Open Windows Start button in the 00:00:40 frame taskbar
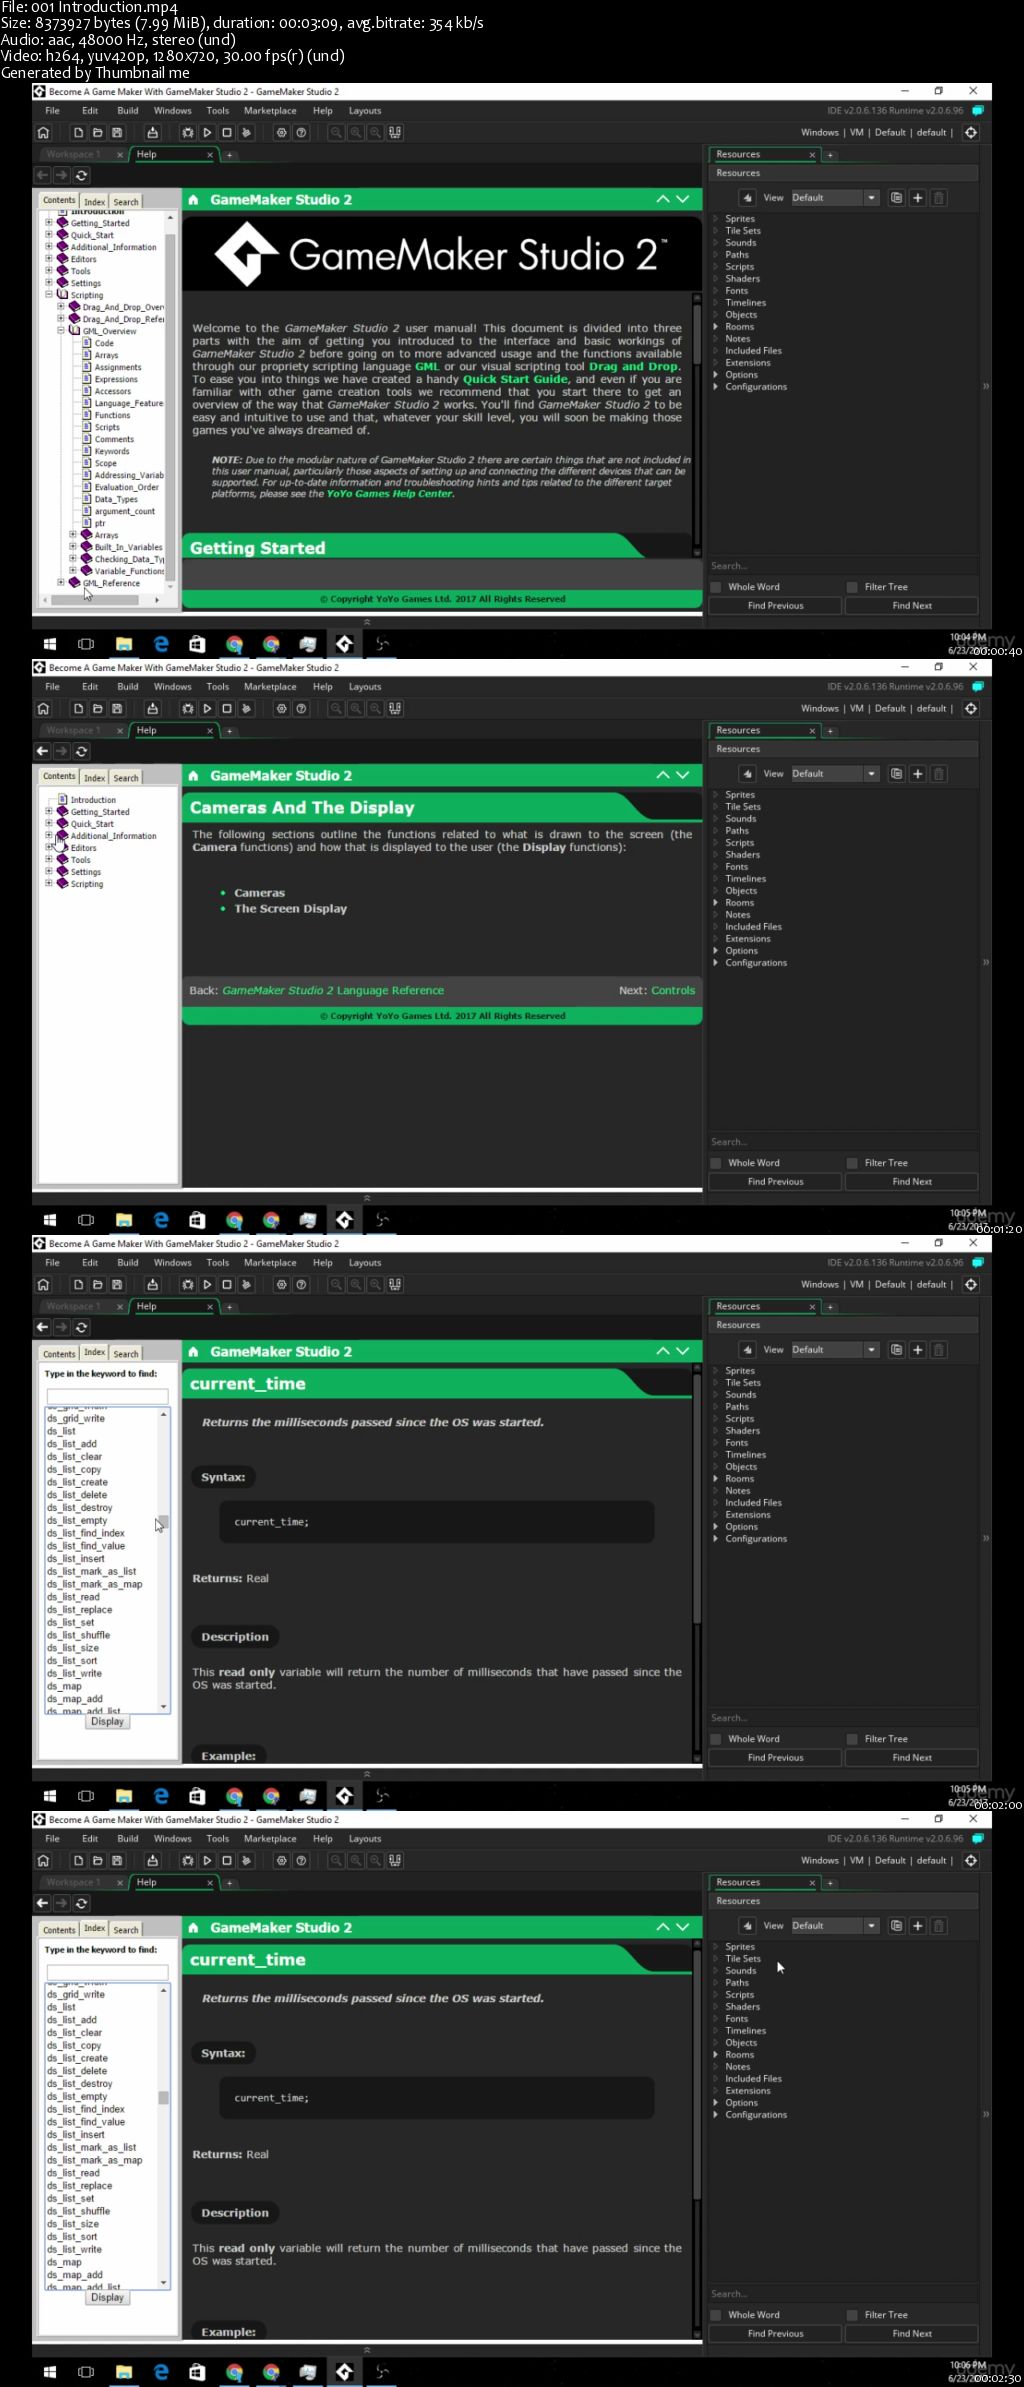 50,644
